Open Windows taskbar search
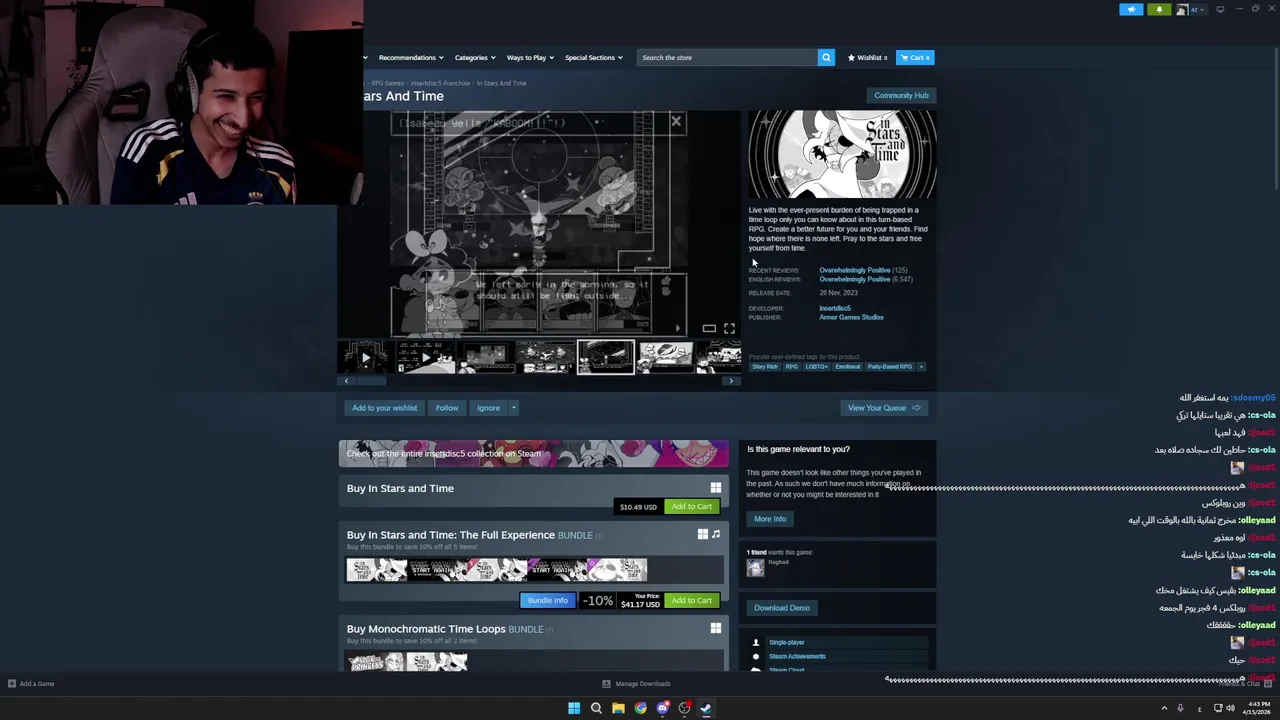Image resolution: width=1280 pixels, height=720 pixels. click(x=596, y=708)
